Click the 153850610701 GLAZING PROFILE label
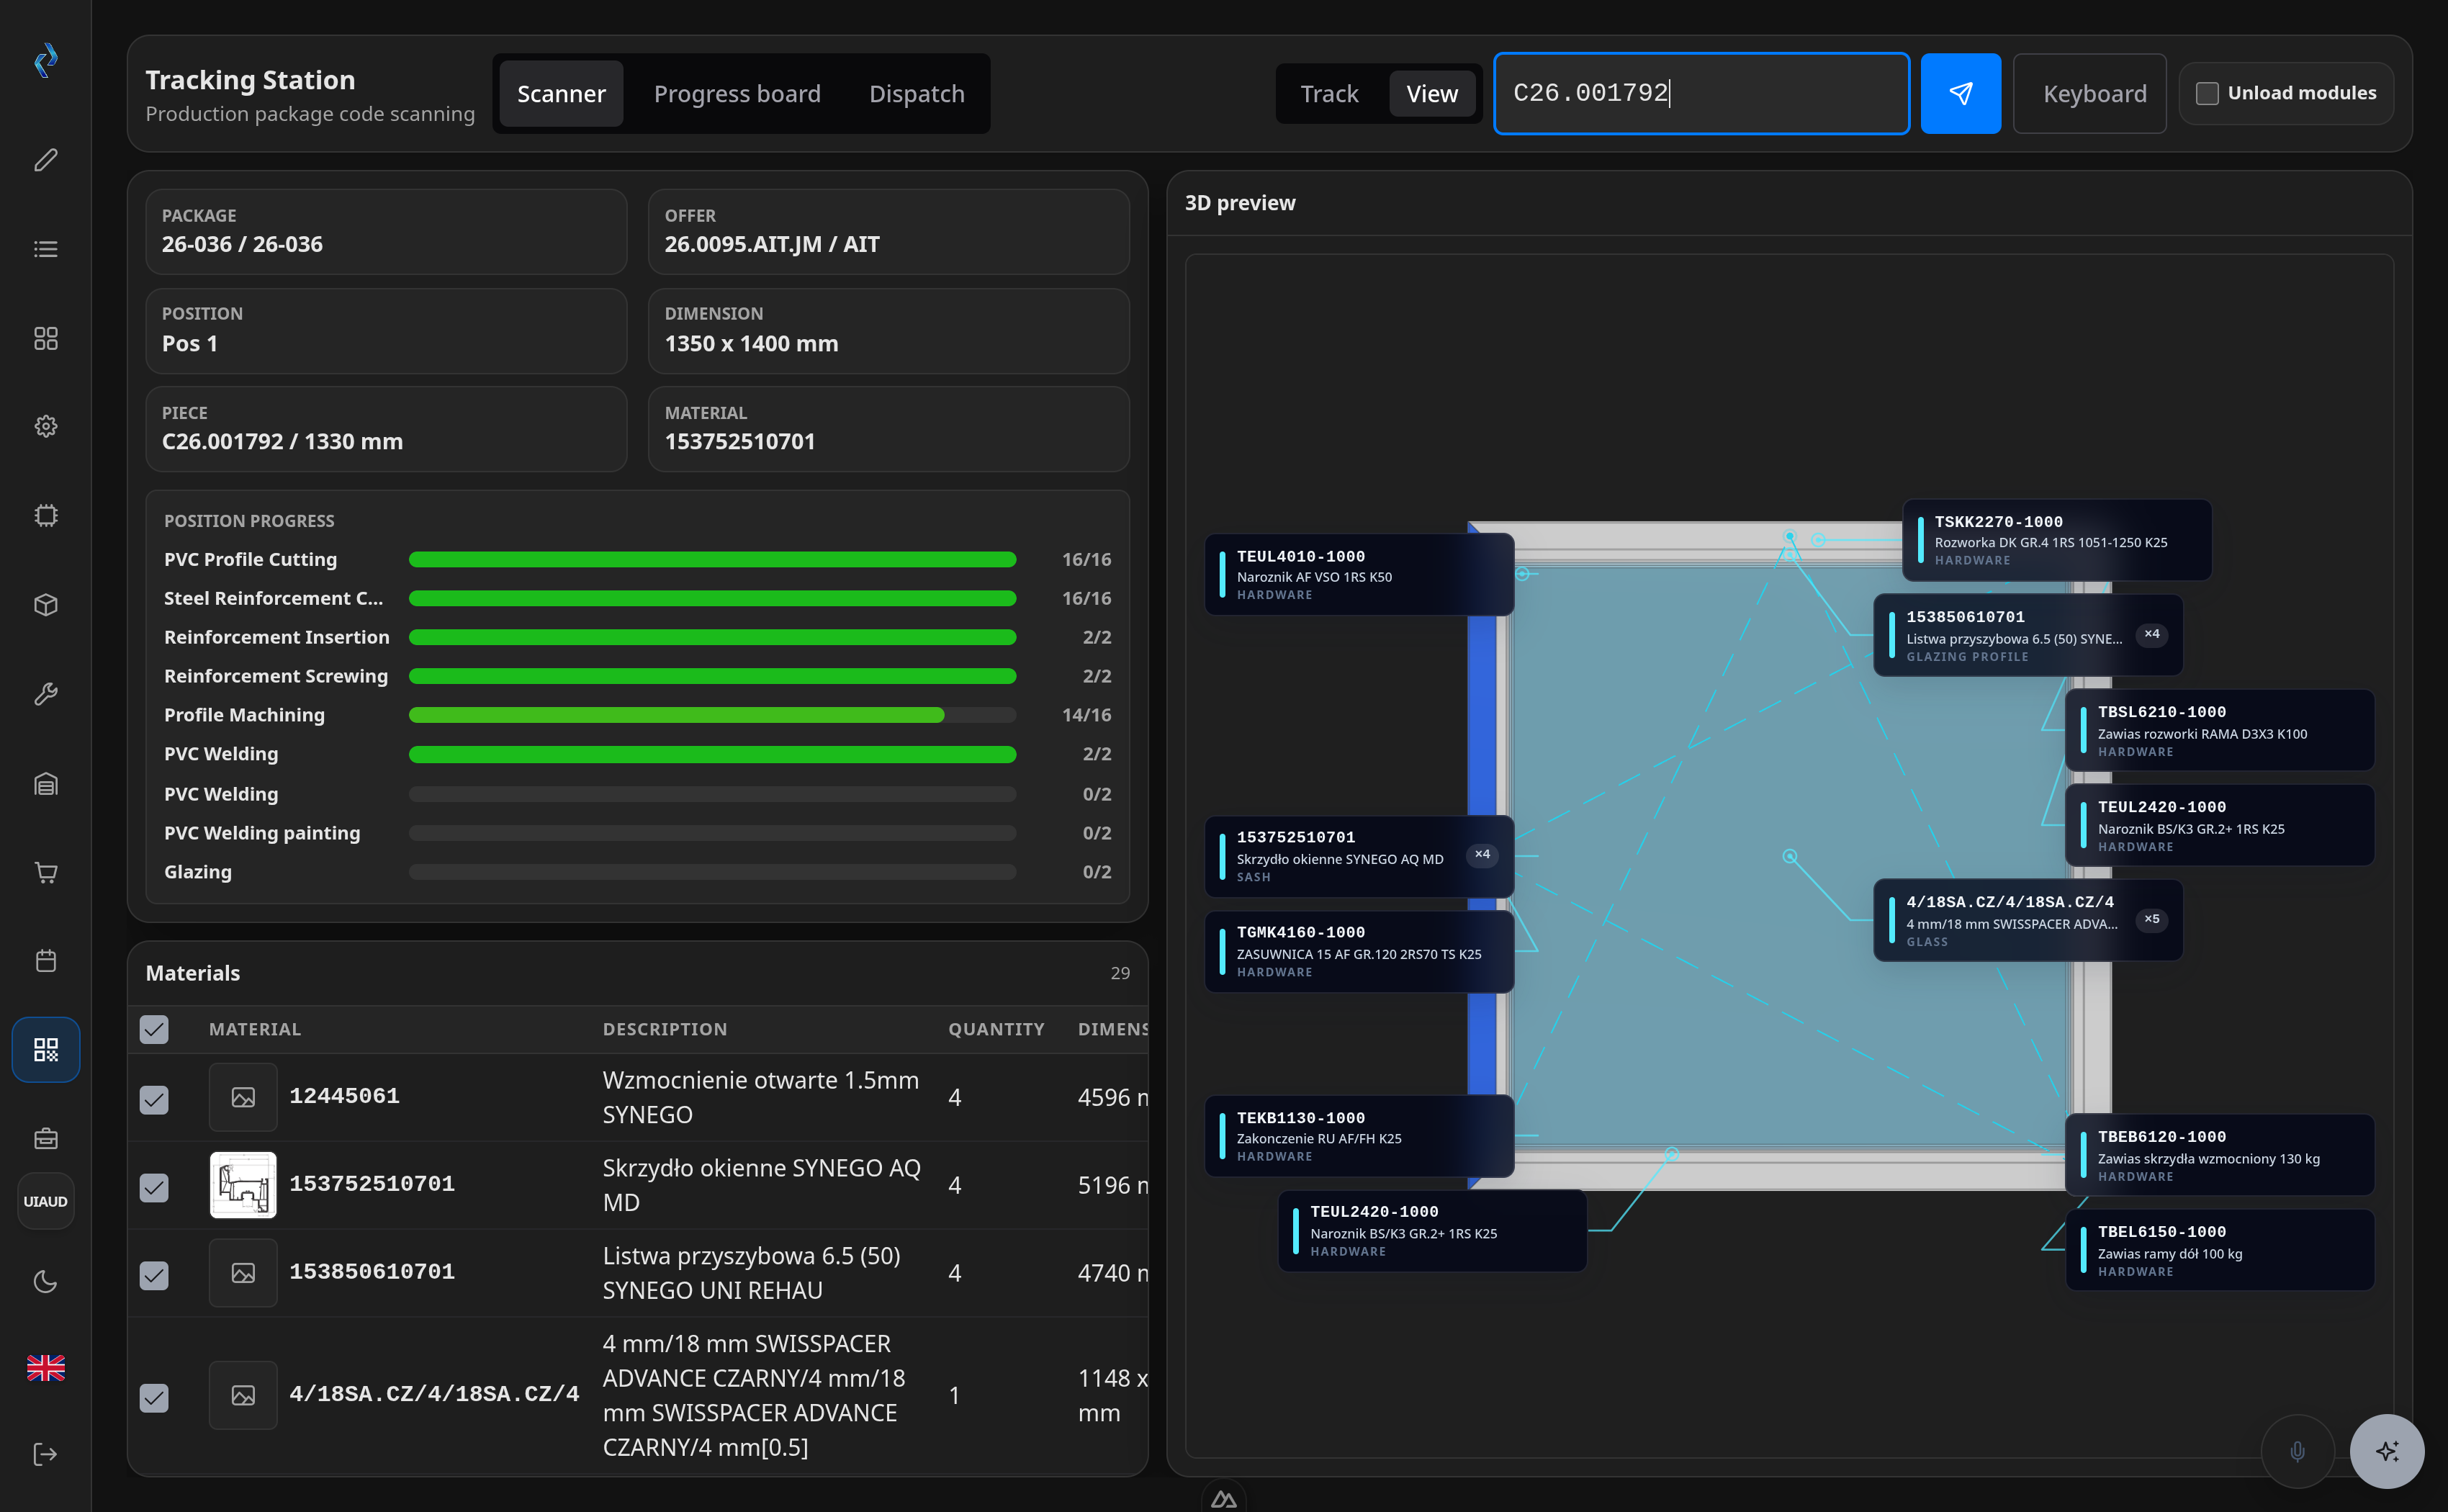The height and width of the screenshot is (1512, 2448). coord(2027,635)
